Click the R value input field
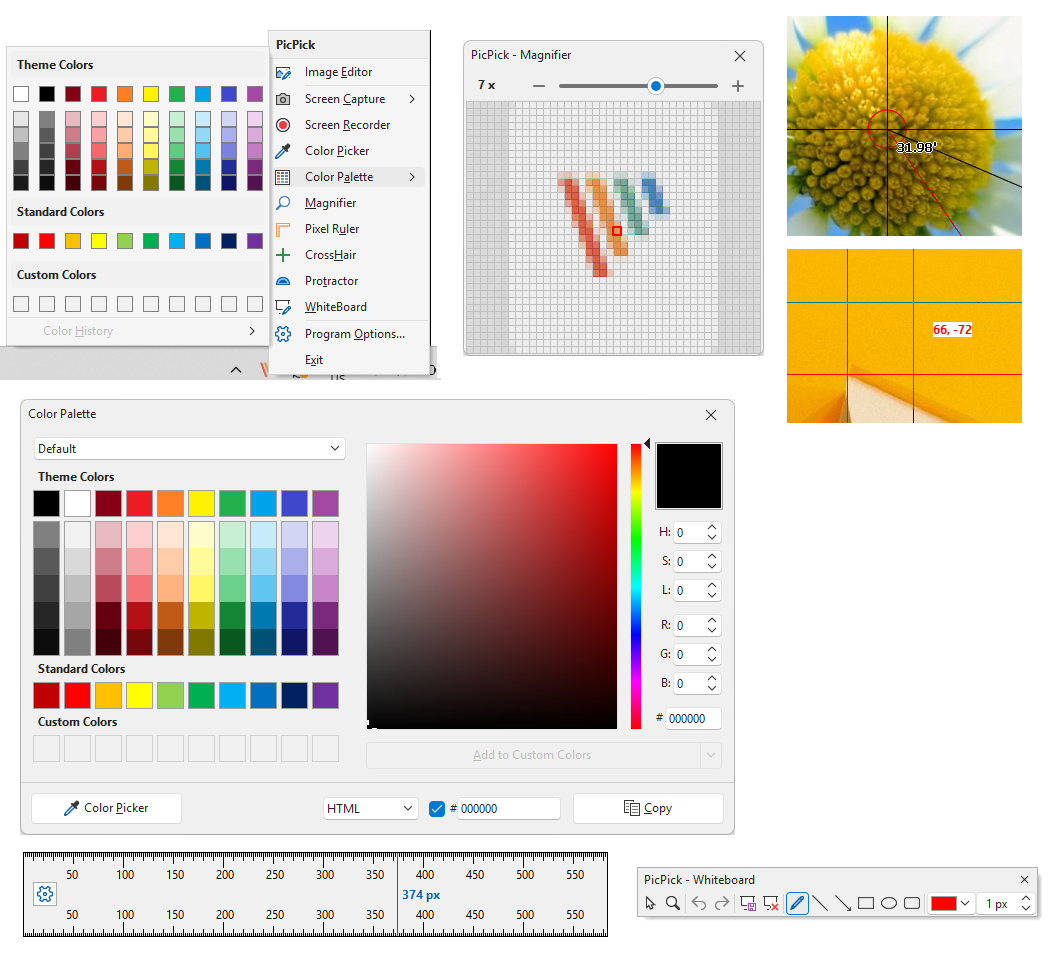The height and width of the screenshot is (957, 1058). pyautogui.click(x=690, y=626)
